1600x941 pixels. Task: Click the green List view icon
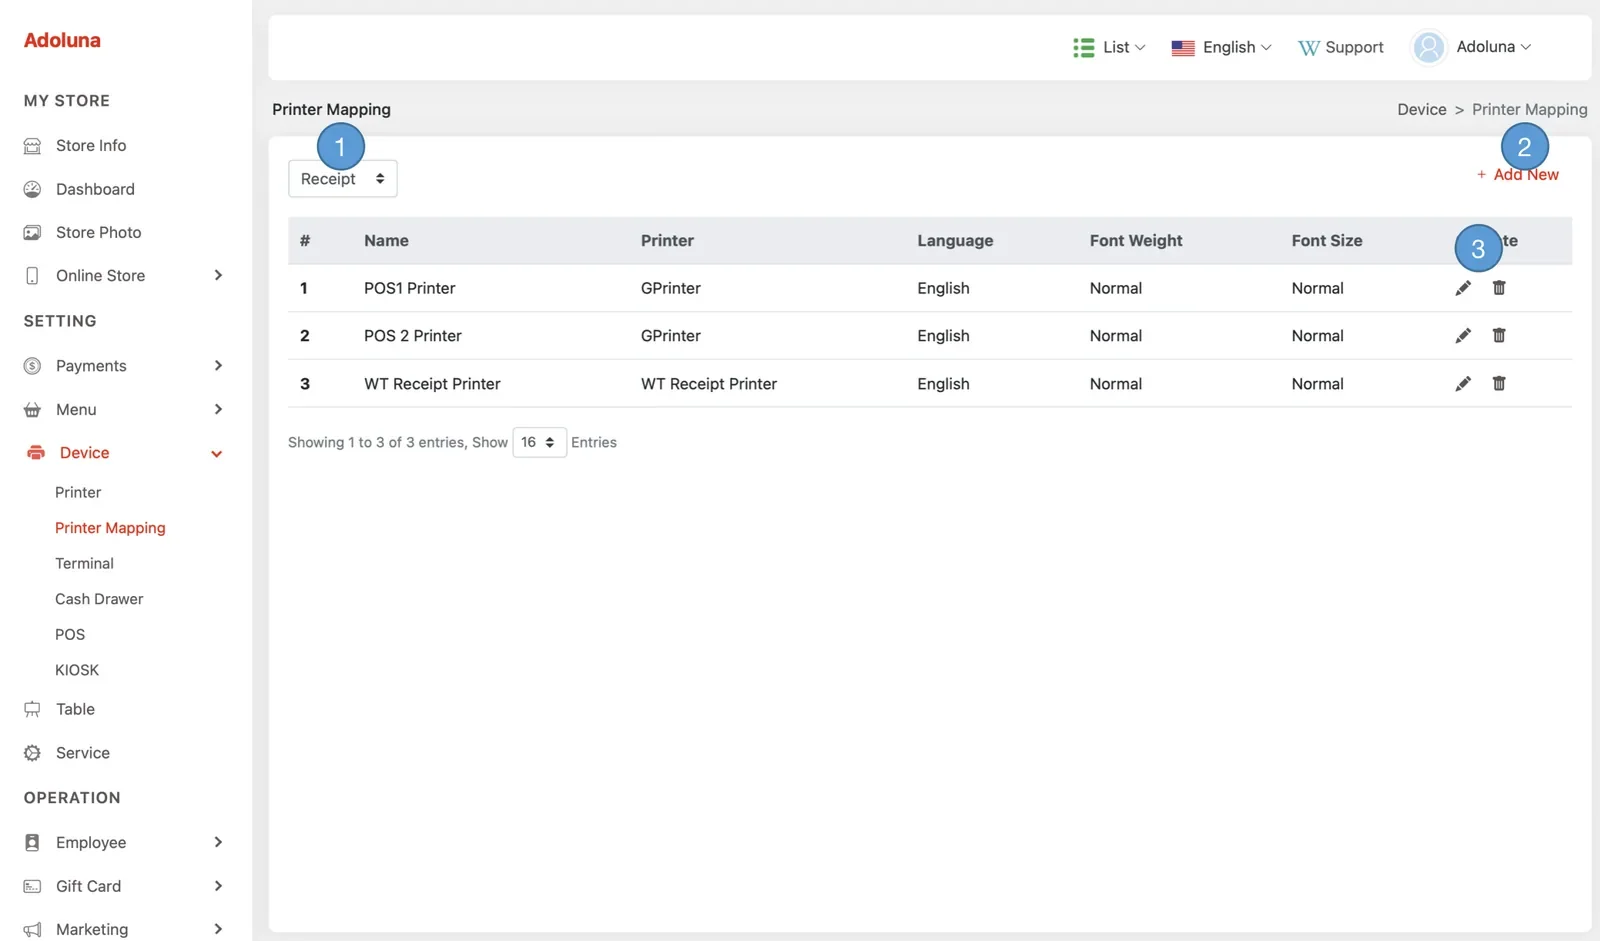[1083, 48]
